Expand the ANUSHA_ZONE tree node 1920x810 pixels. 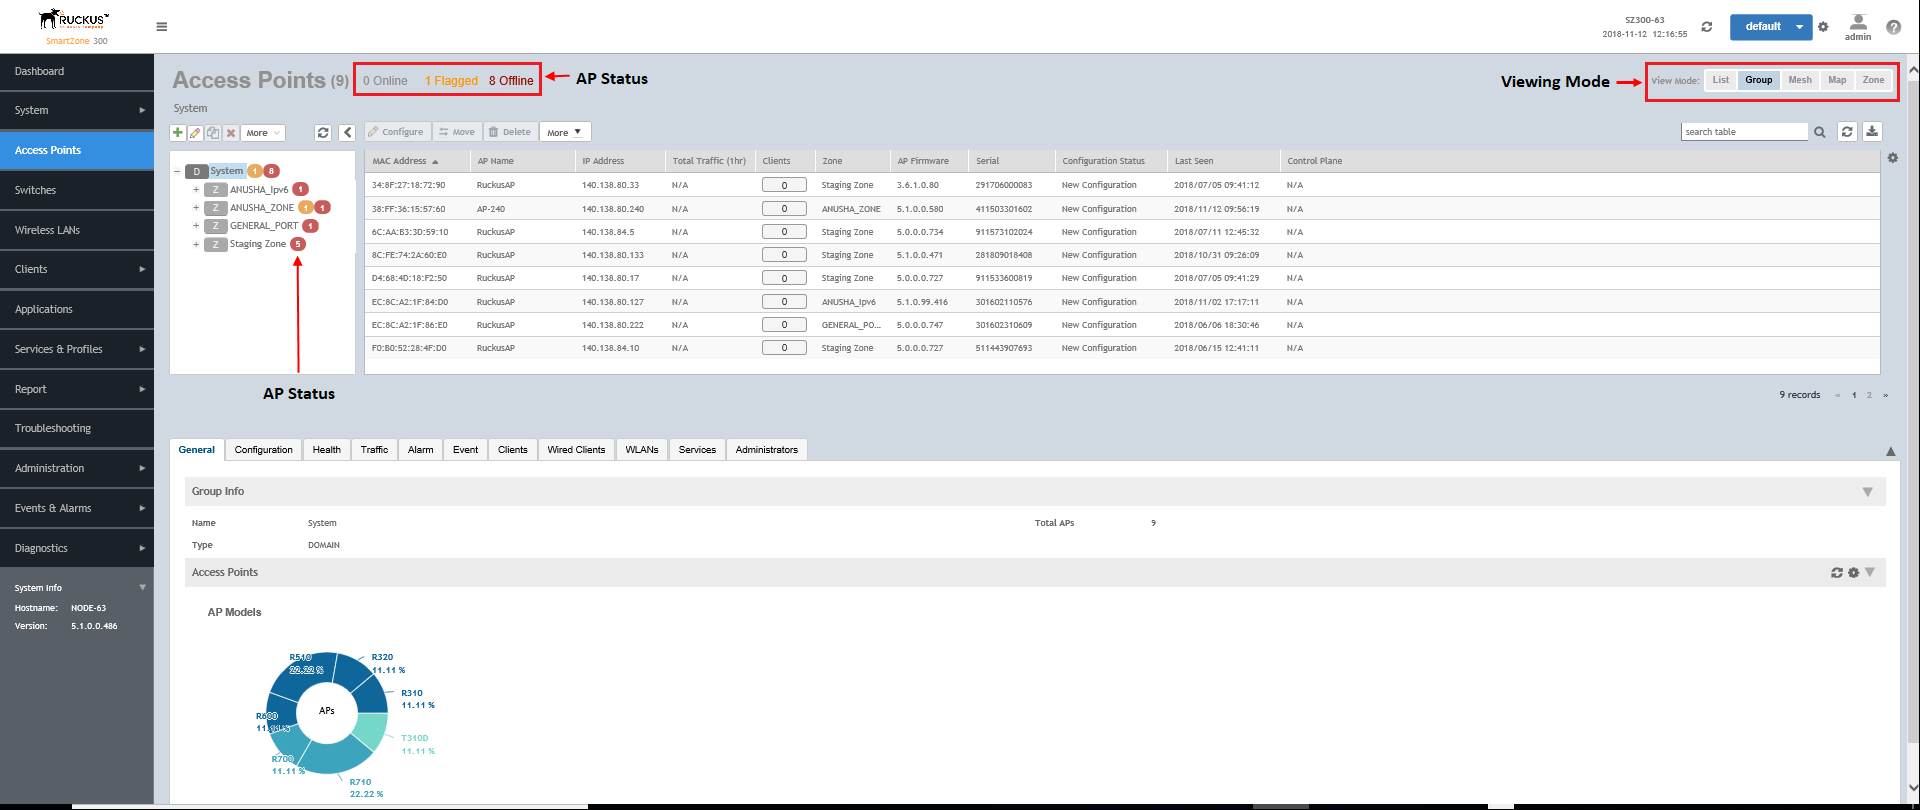pyautogui.click(x=196, y=208)
